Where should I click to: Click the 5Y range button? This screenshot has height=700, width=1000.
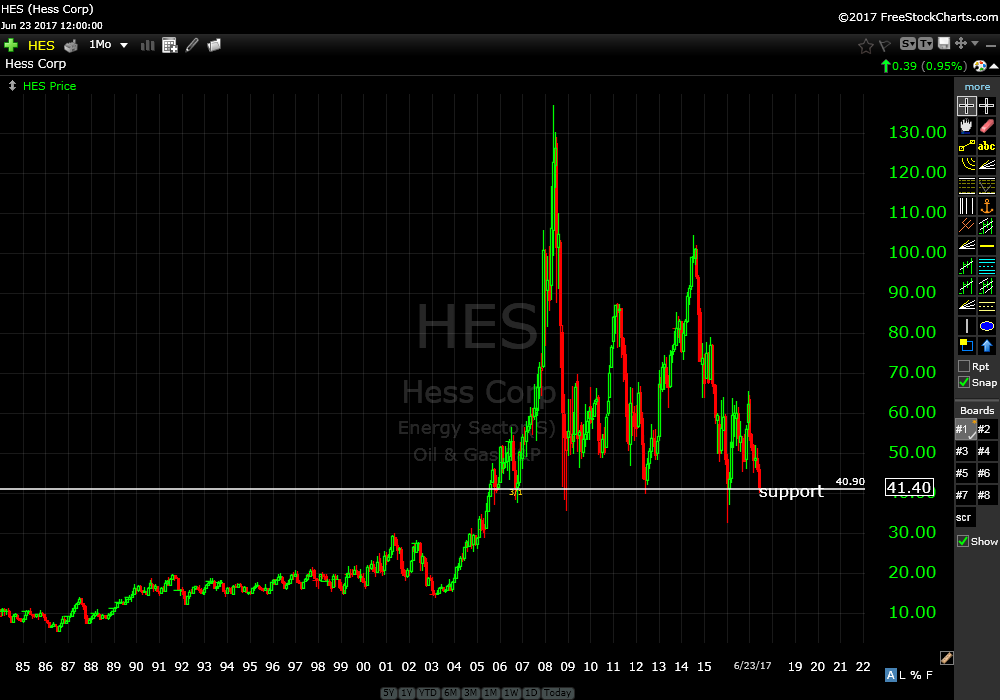click(390, 693)
